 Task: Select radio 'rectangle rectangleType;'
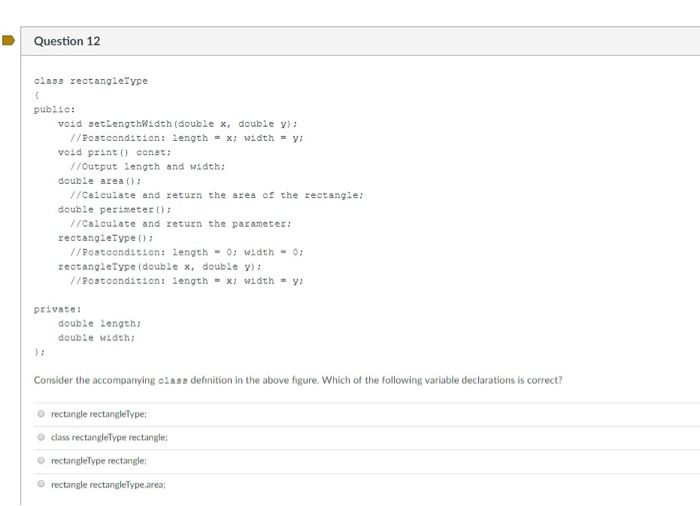tap(41, 414)
